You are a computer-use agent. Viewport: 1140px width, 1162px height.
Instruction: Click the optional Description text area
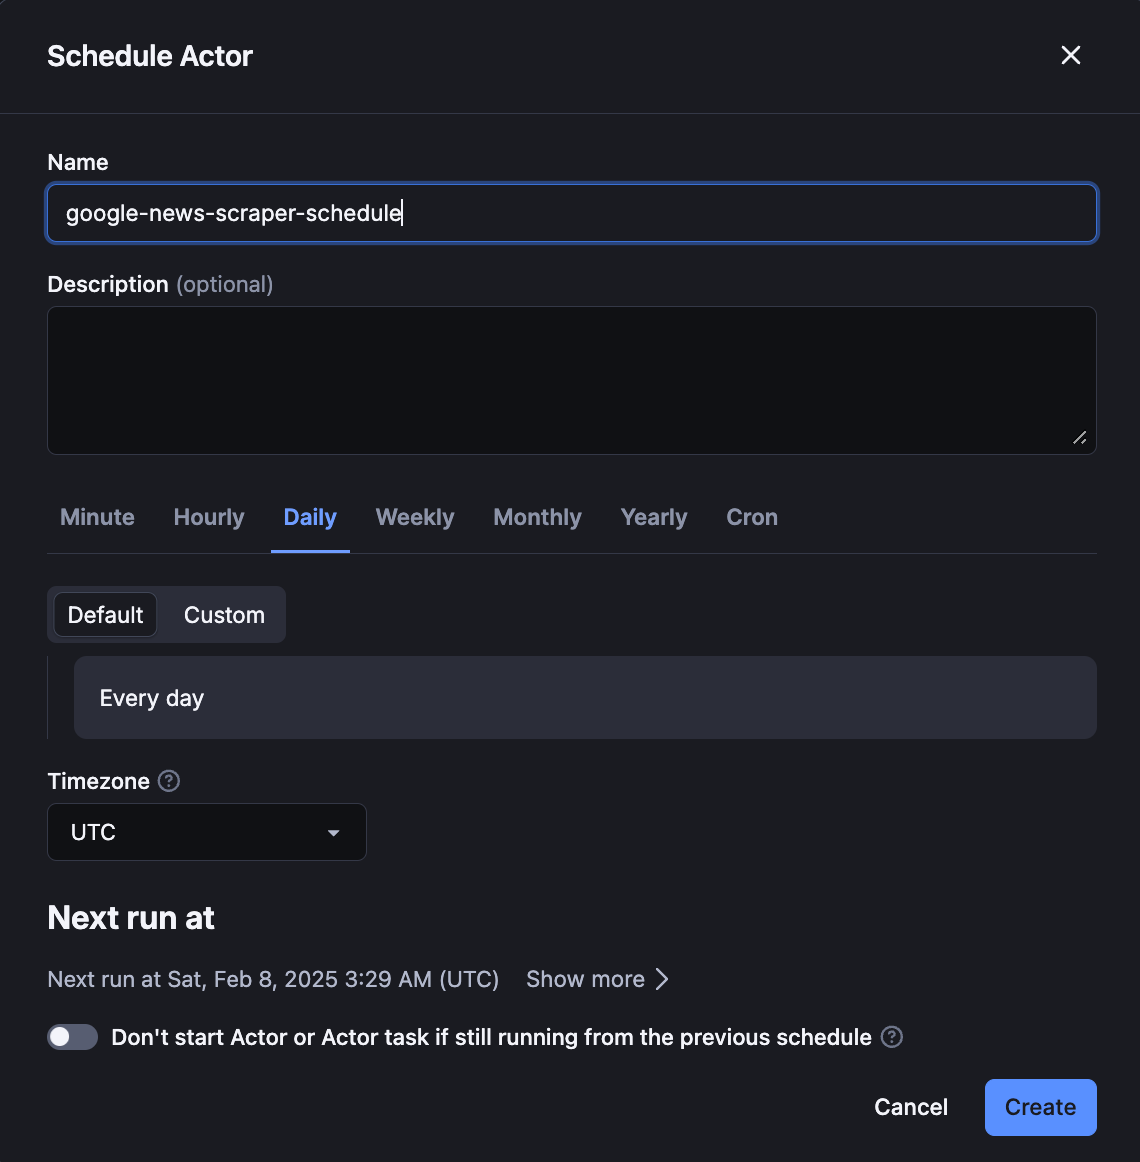571,380
